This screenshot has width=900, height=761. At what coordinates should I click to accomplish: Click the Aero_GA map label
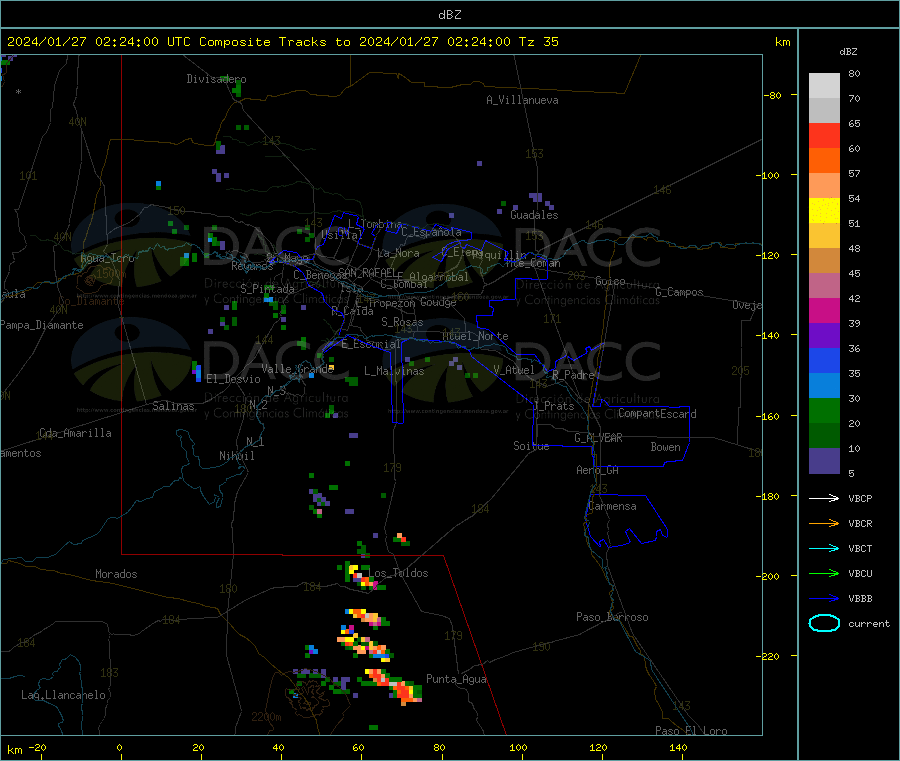tap(598, 470)
